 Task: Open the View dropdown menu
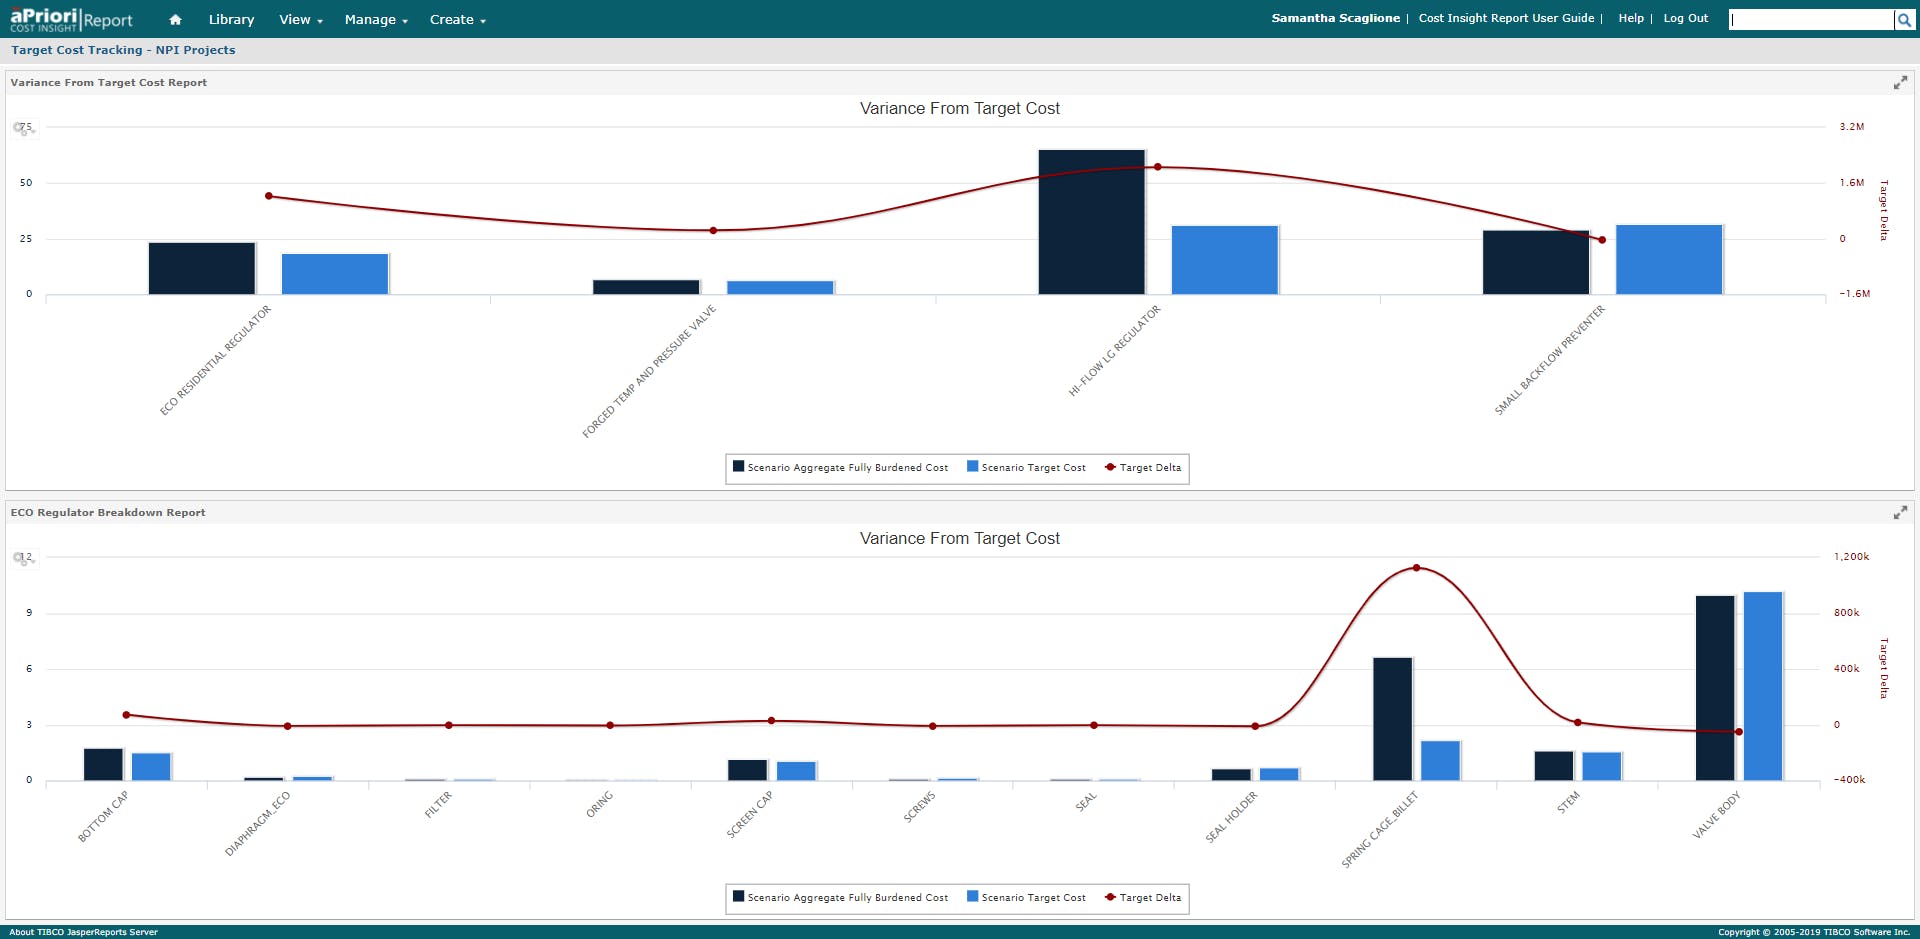point(300,19)
